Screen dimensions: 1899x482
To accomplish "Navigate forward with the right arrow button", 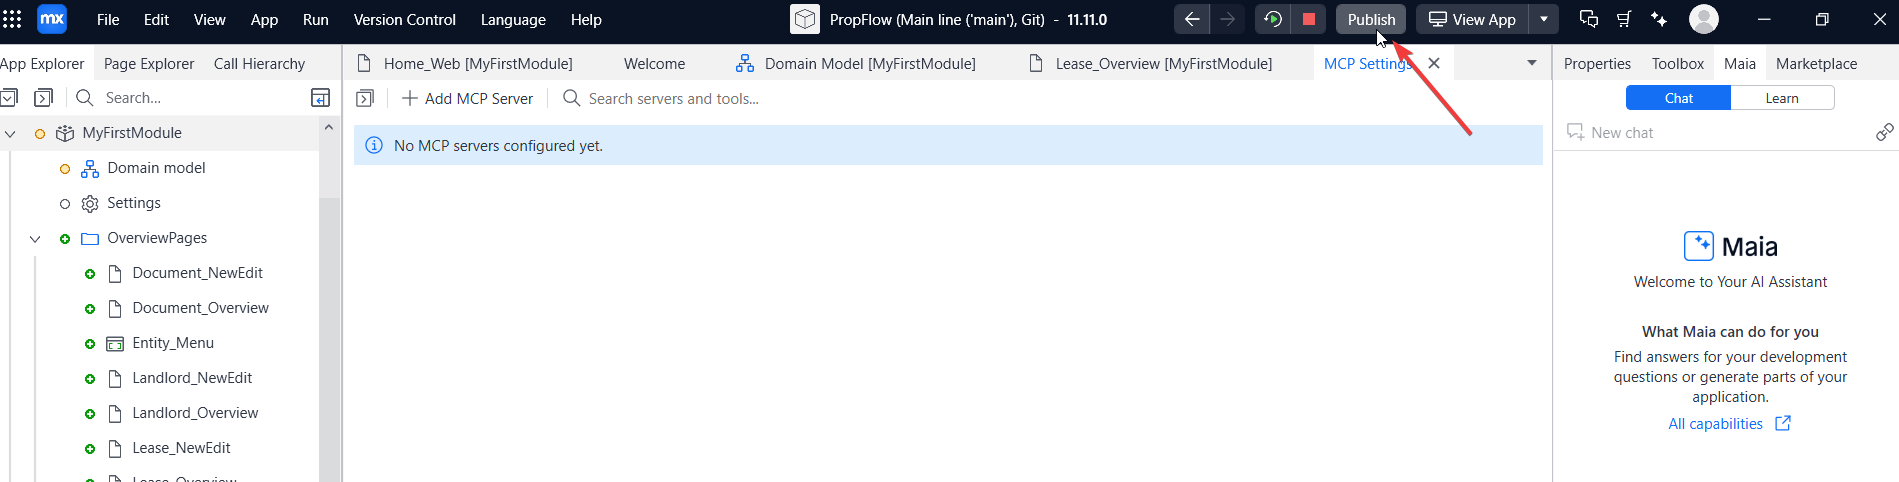I will [1227, 19].
